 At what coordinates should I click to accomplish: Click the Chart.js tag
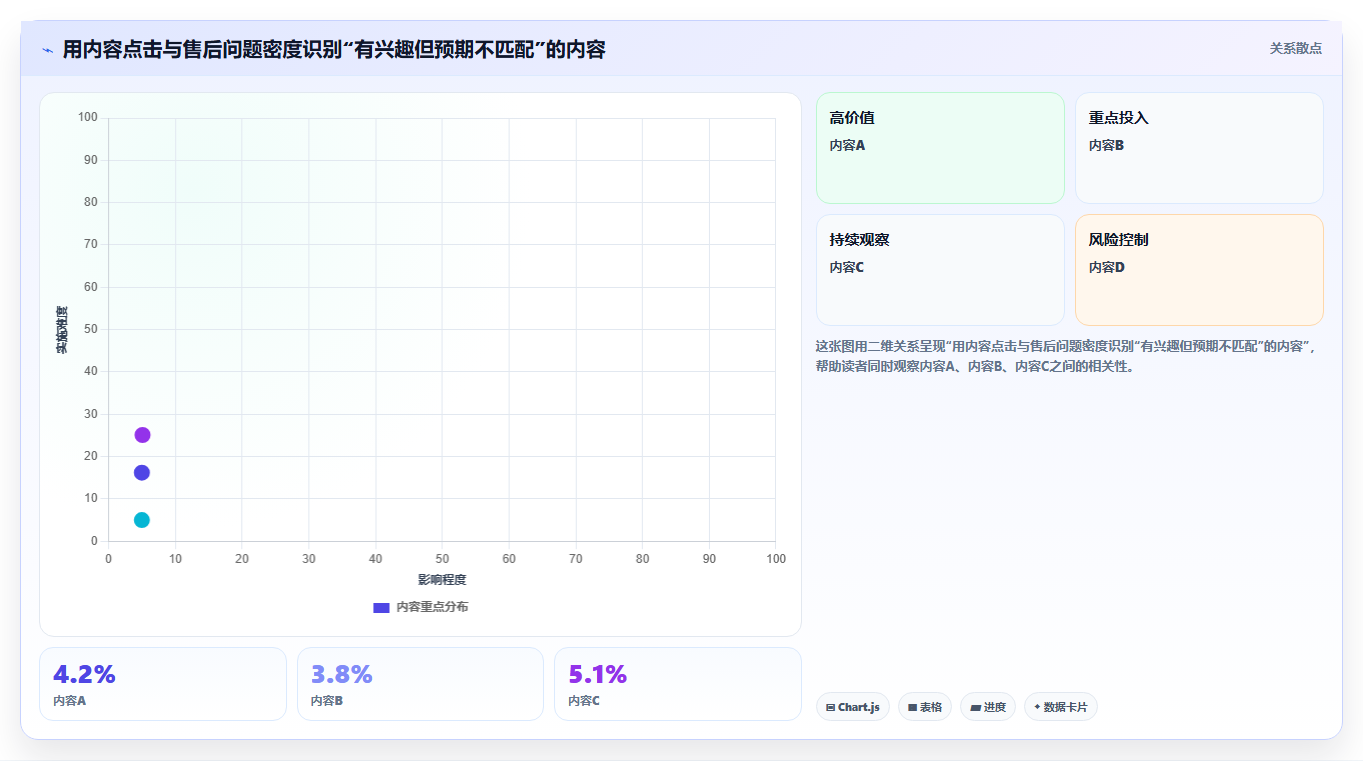853,707
